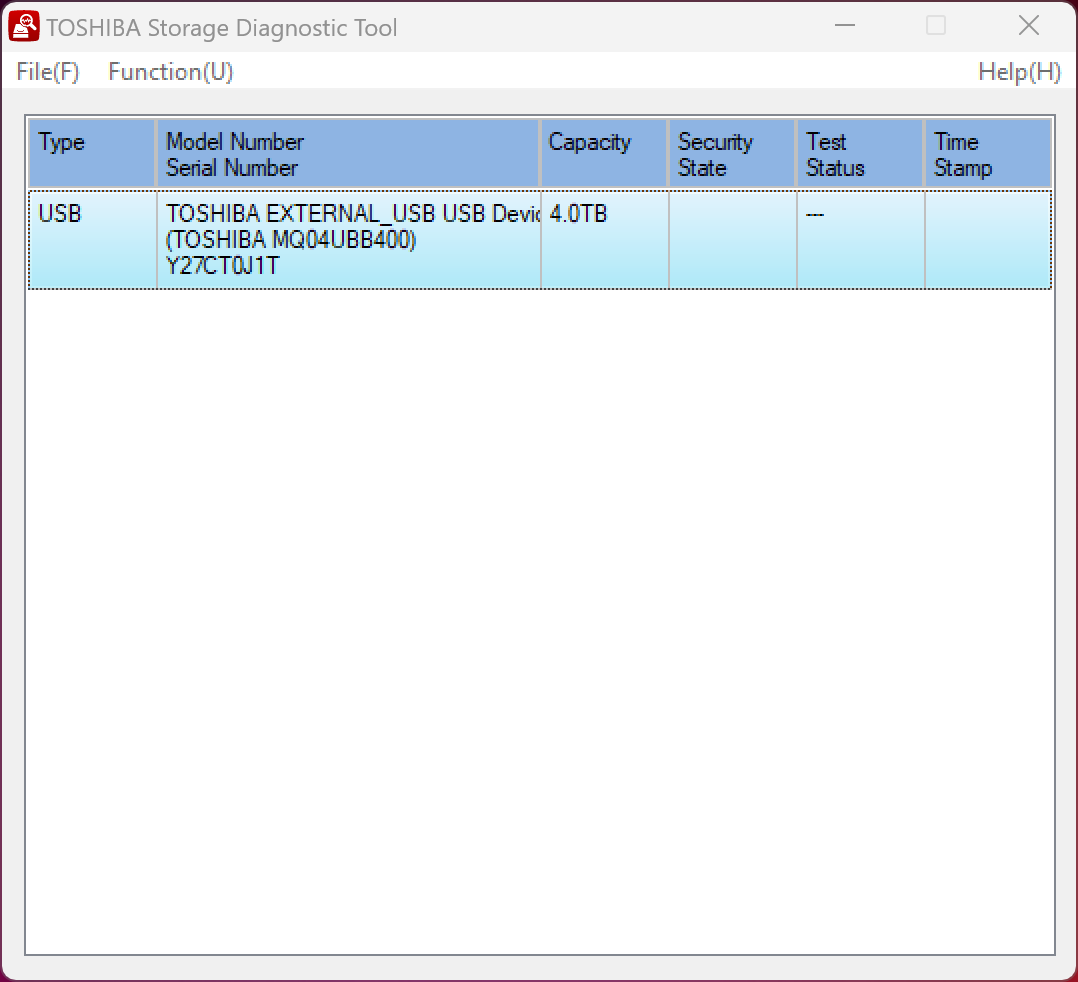Click the Time Stamp column header
Image resolution: width=1078 pixels, height=982 pixels.
click(985, 152)
